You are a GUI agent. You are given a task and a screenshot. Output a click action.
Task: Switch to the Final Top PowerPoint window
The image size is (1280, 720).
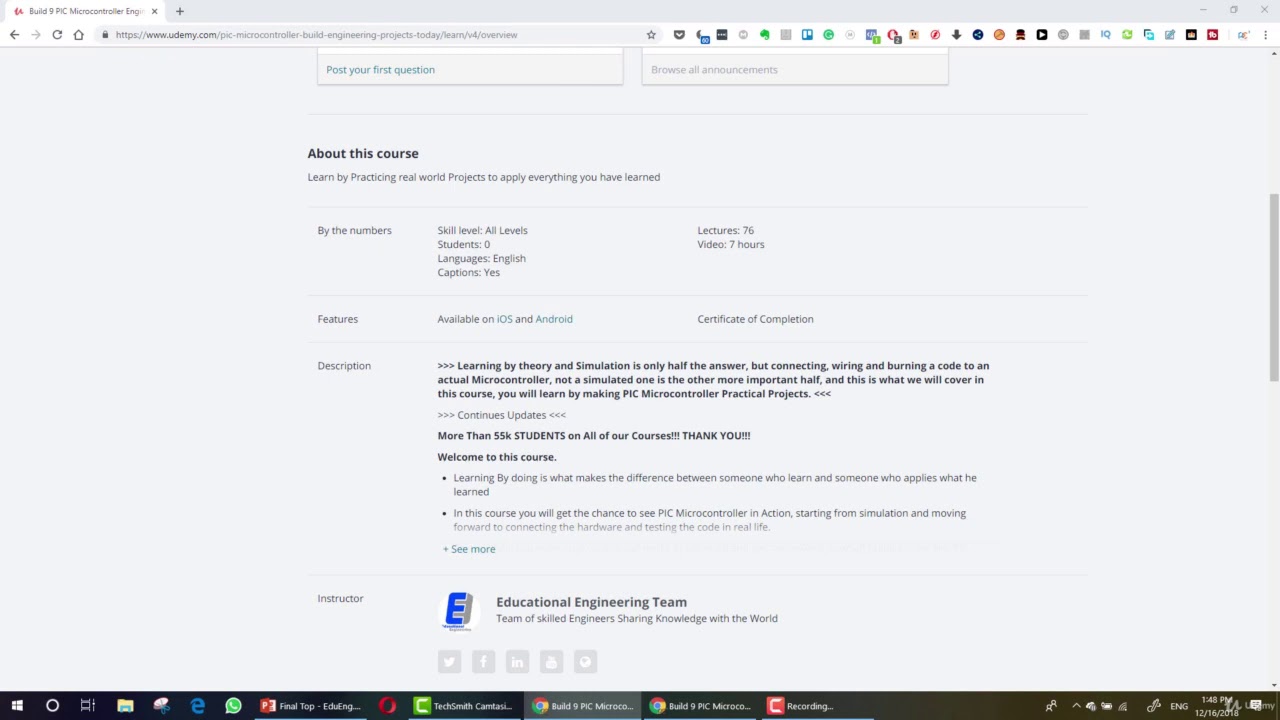click(x=310, y=706)
